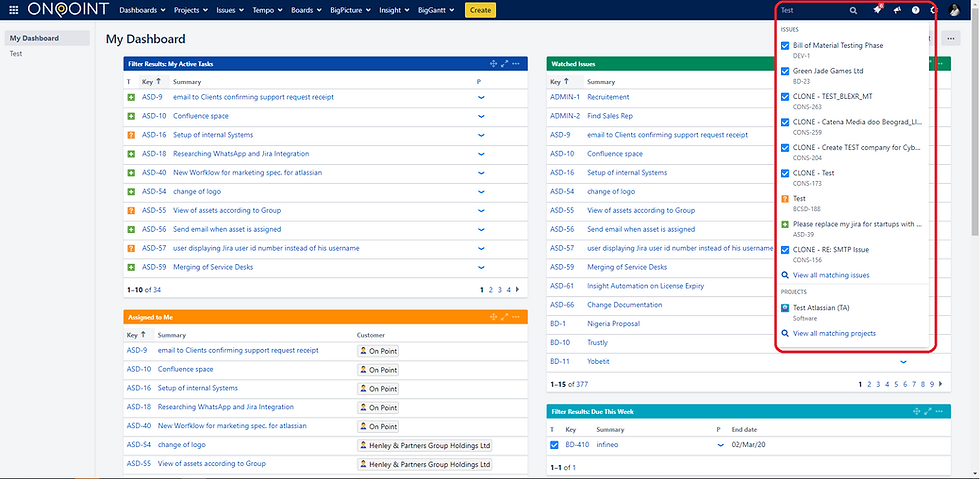Click next page arrow in Watched Issues

click(x=941, y=384)
